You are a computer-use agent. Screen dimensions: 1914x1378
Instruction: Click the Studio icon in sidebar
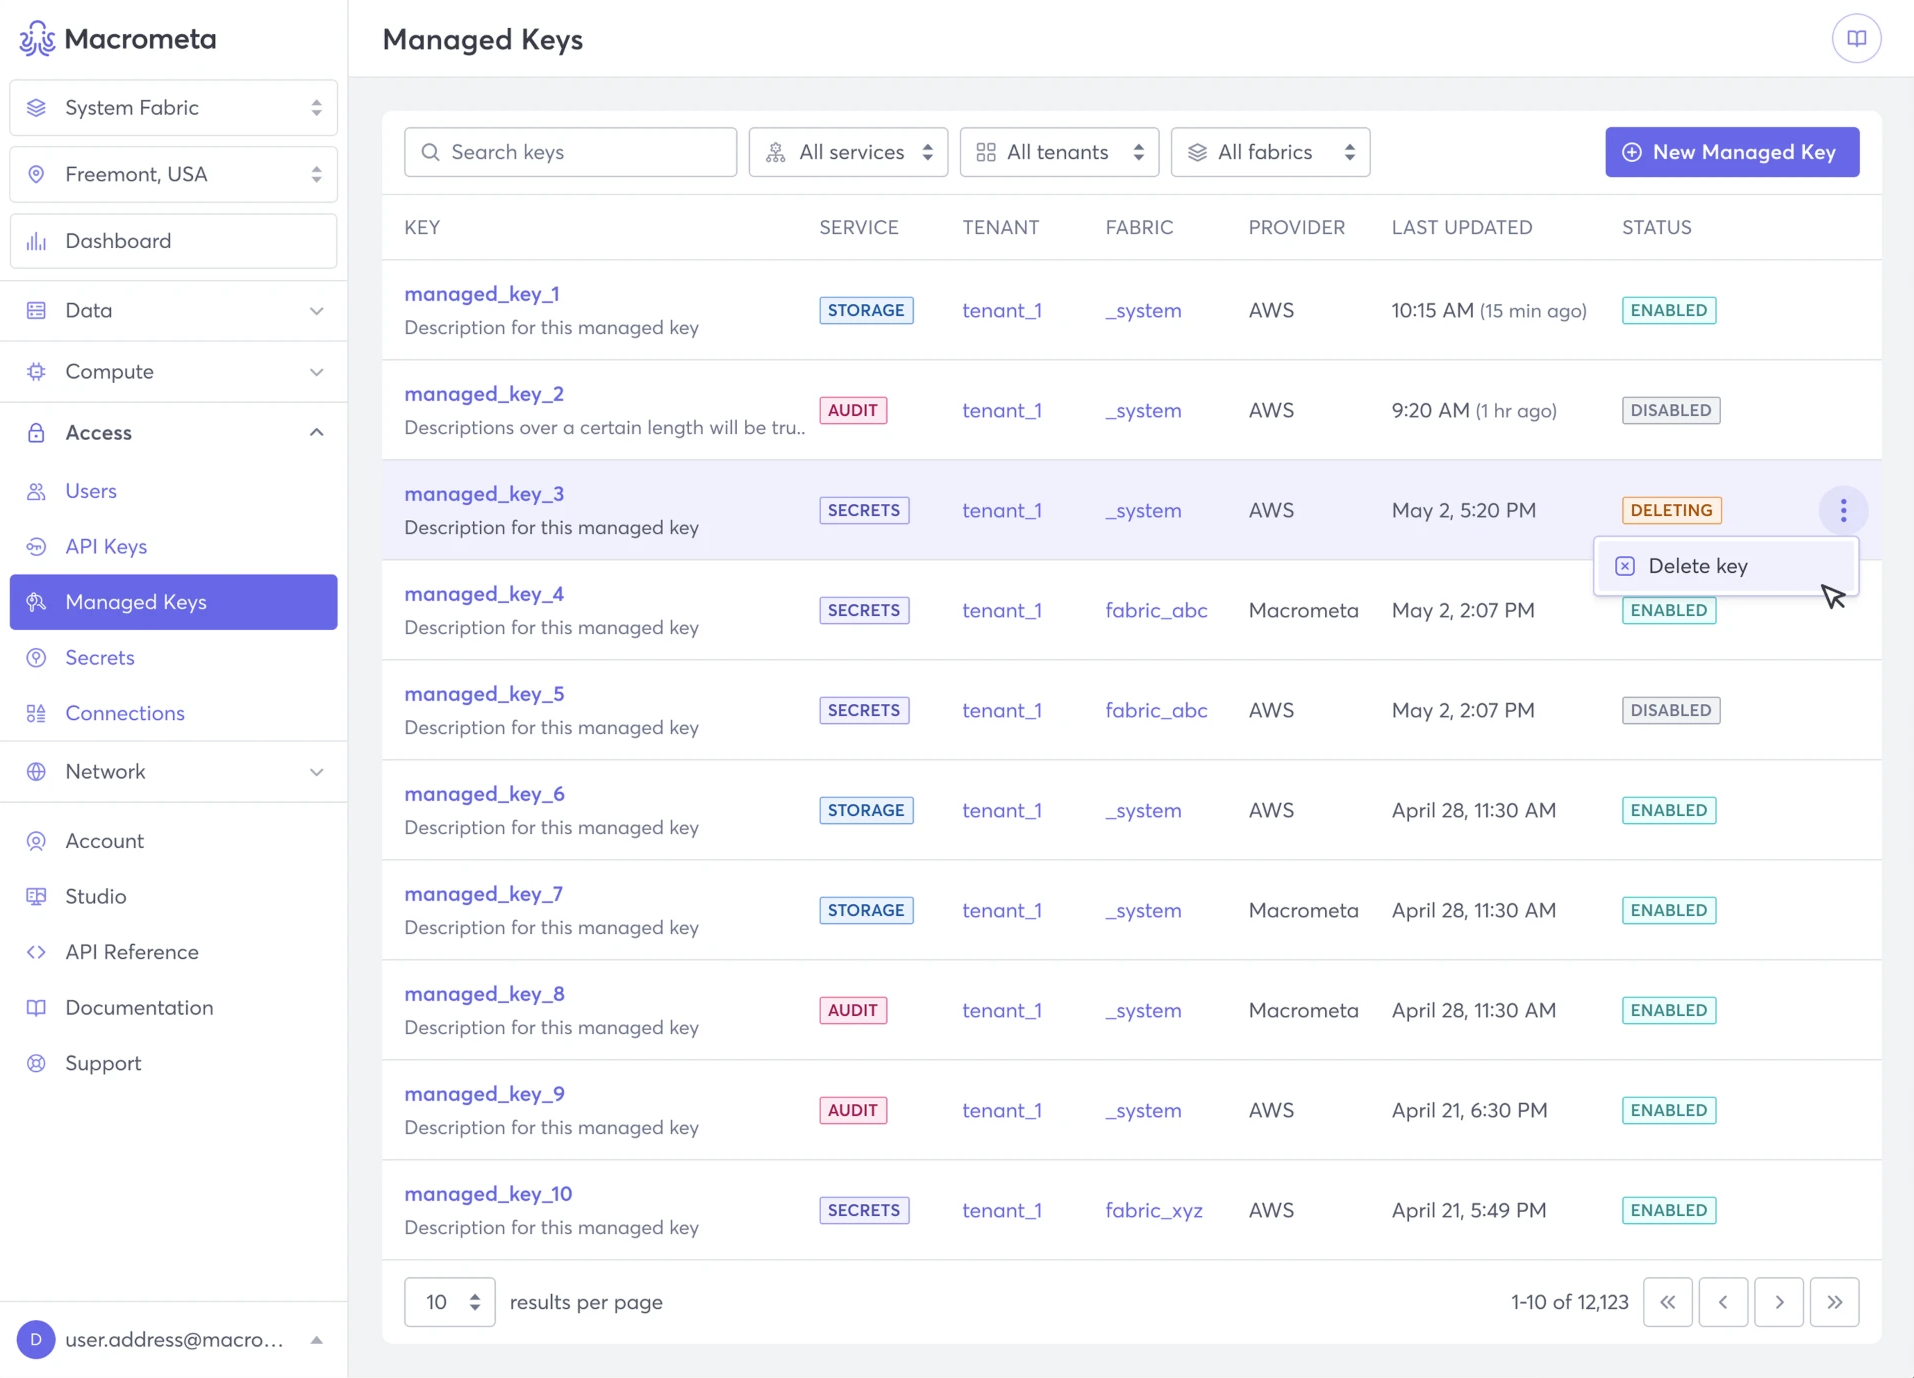pyautogui.click(x=37, y=896)
